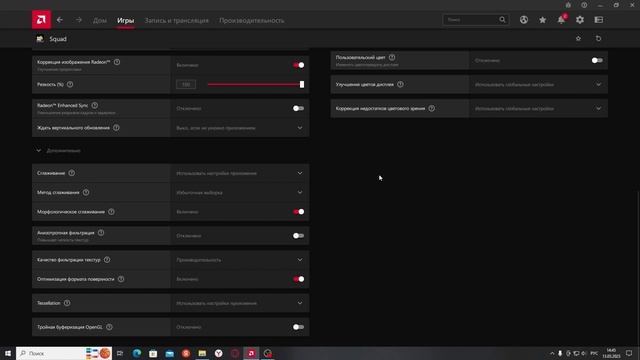Help icon for Коррекция недостатков цветового зрения
The image size is (640, 360).
431,109
